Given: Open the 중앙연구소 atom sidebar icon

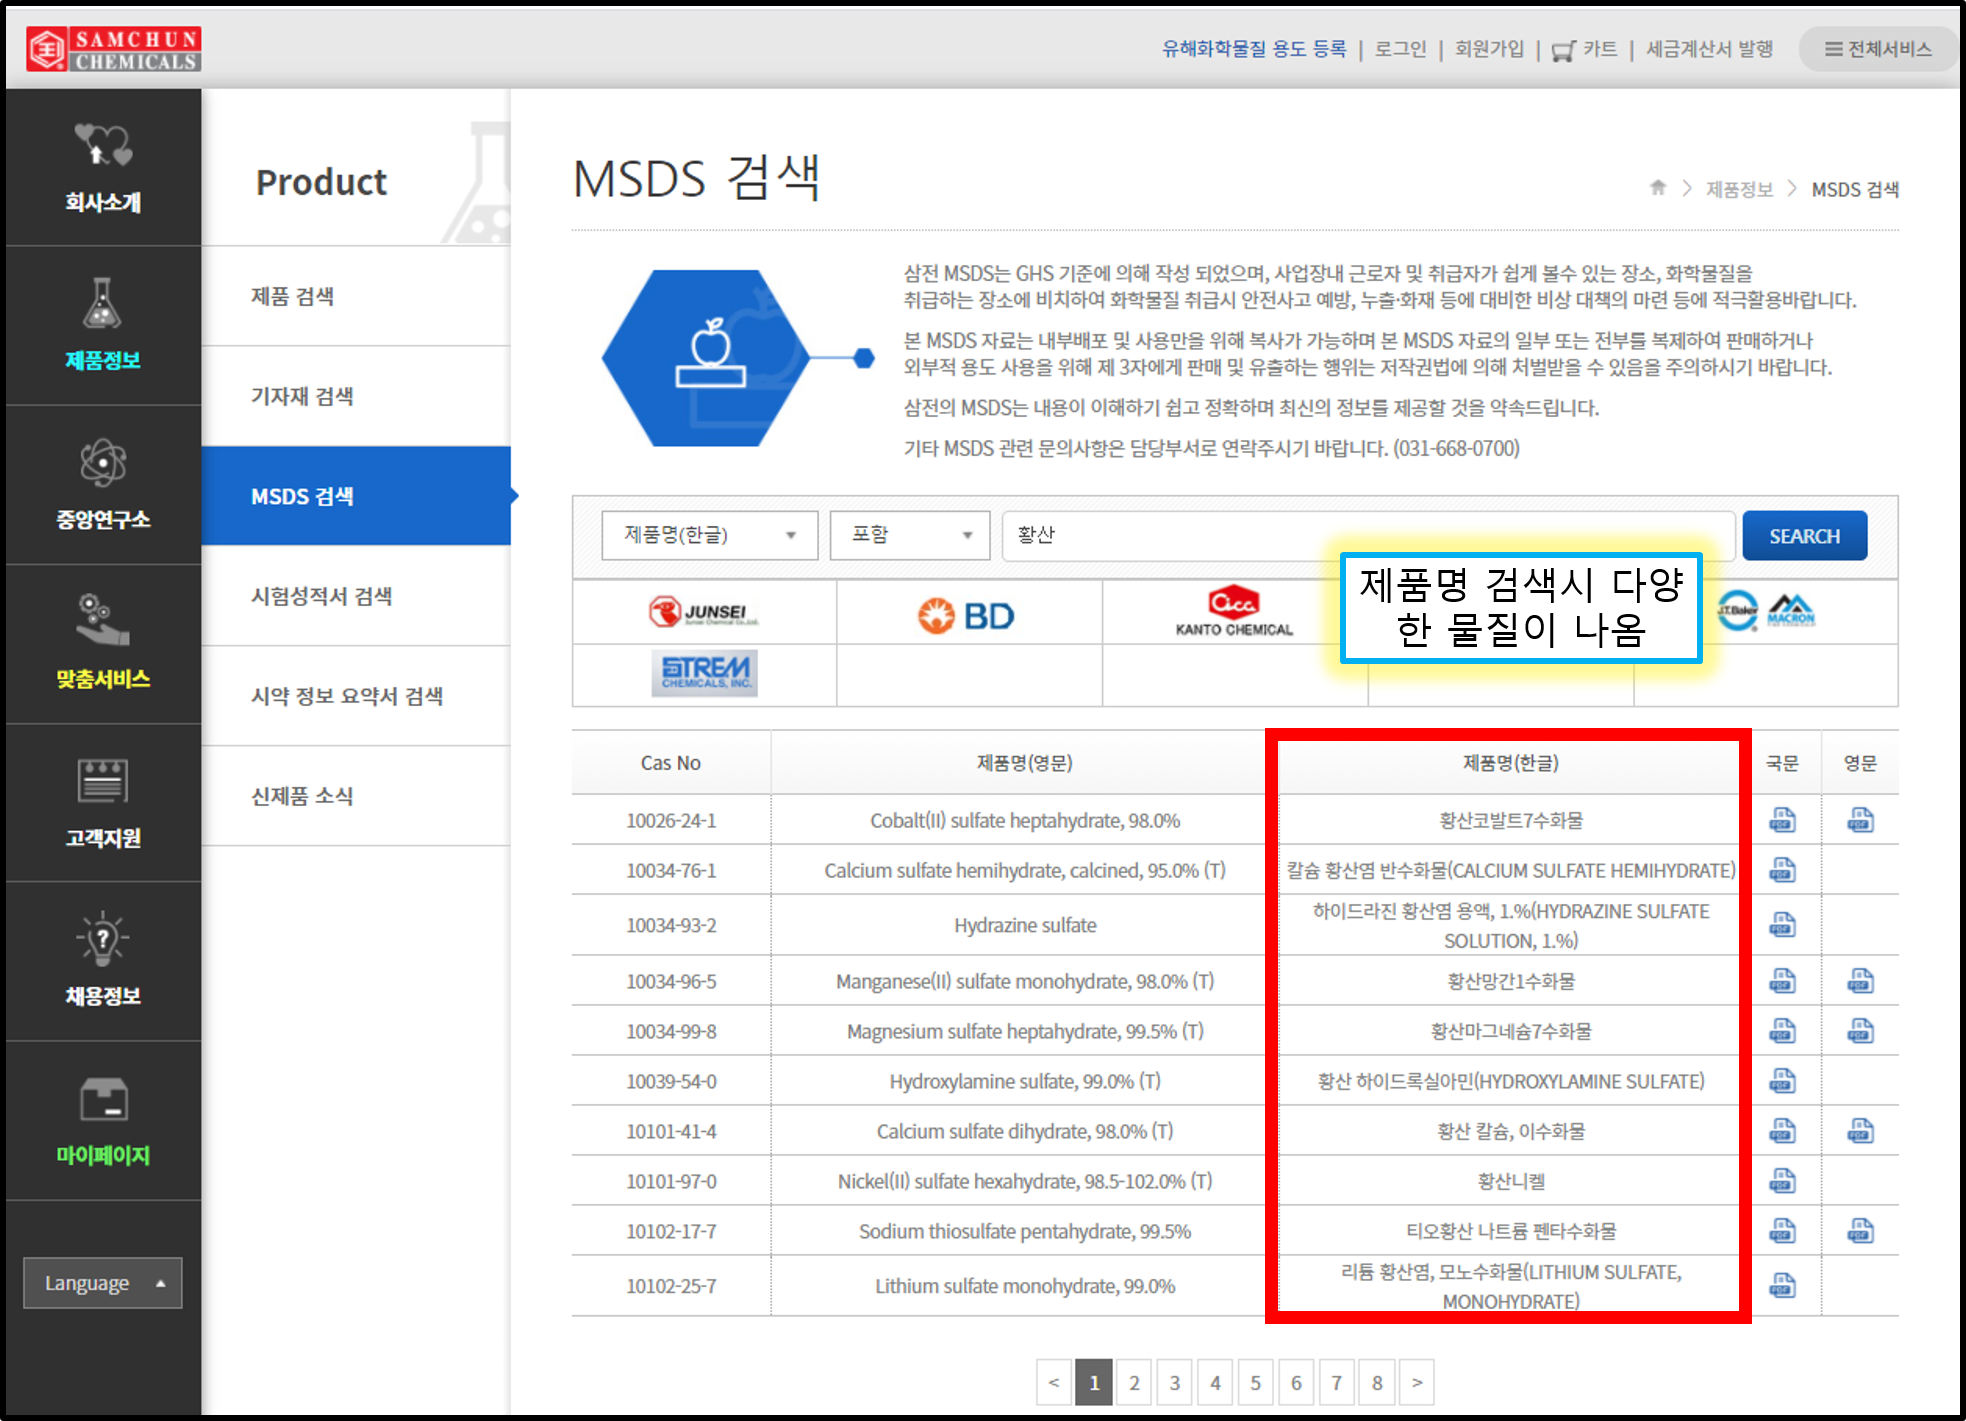Looking at the screenshot, I should click(103, 463).
